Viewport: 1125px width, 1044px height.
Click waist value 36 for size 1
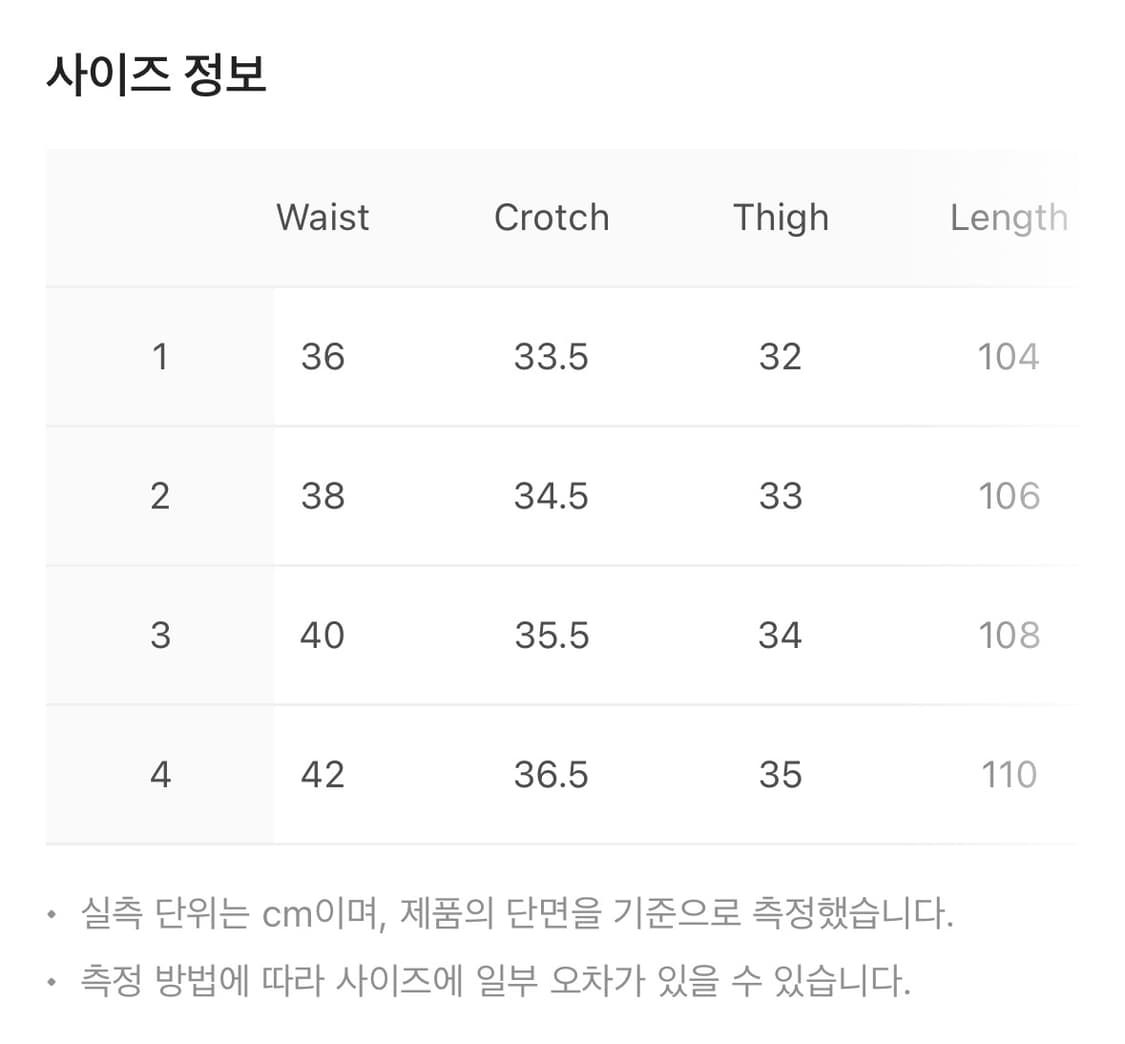pos(322,357)
